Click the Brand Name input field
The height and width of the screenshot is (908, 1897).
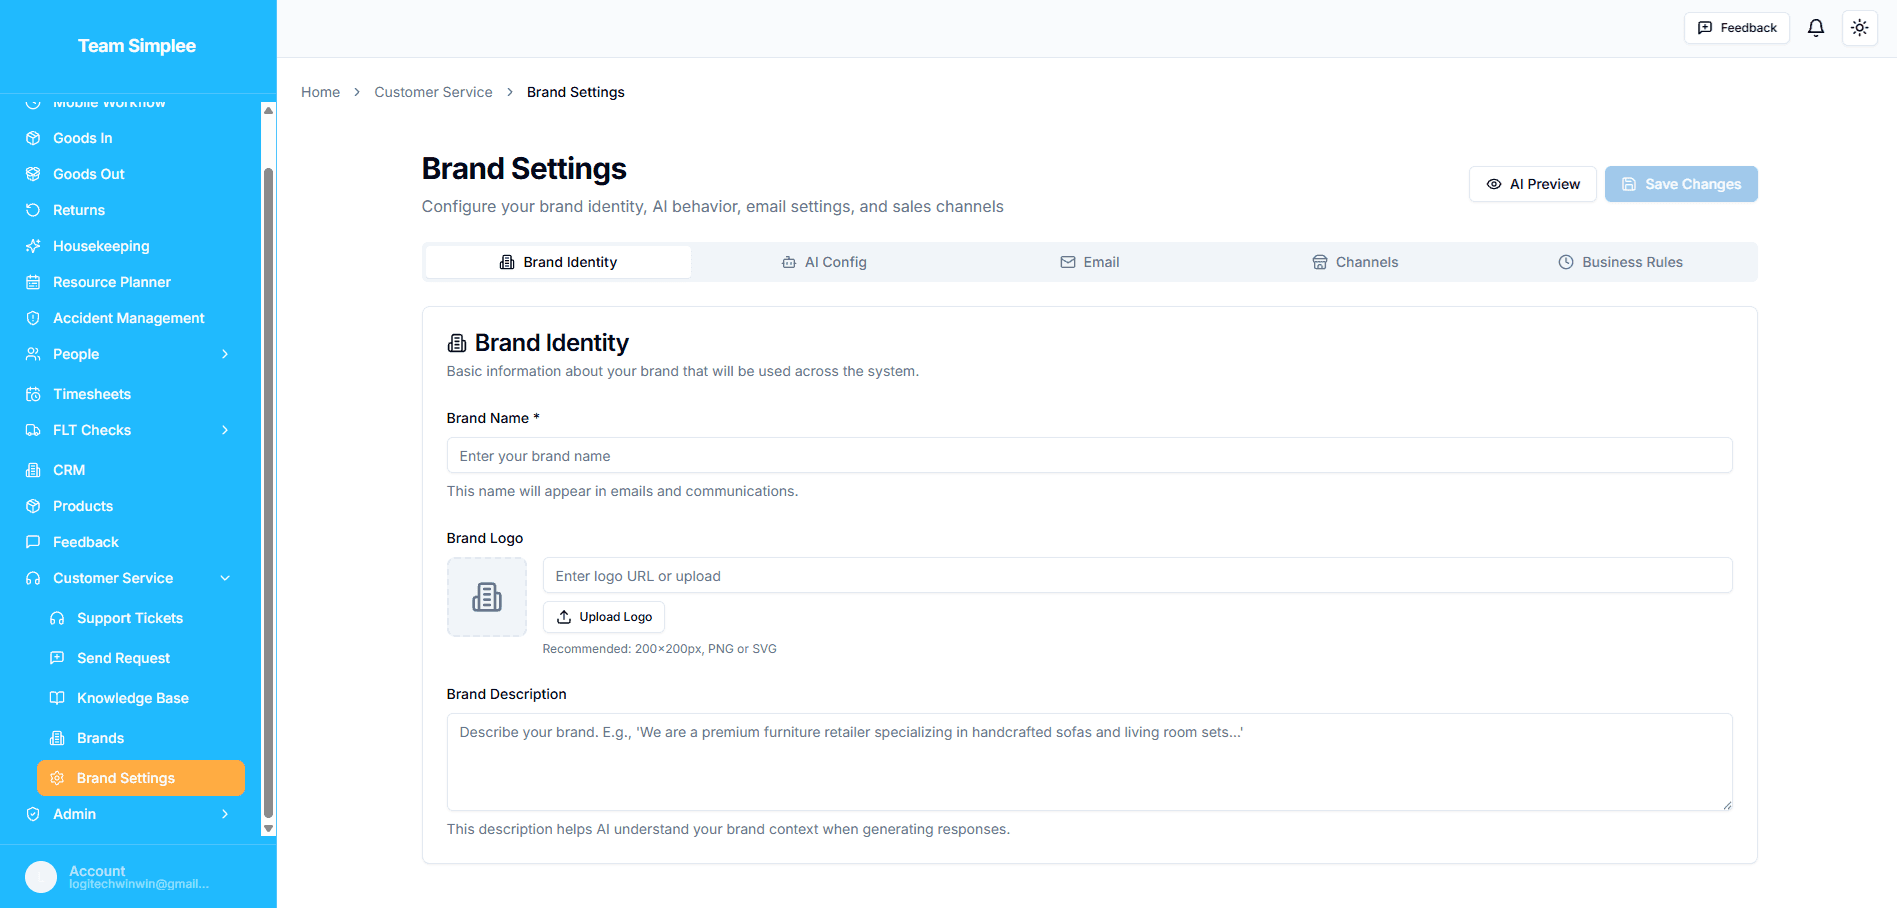click(1088, 456)
